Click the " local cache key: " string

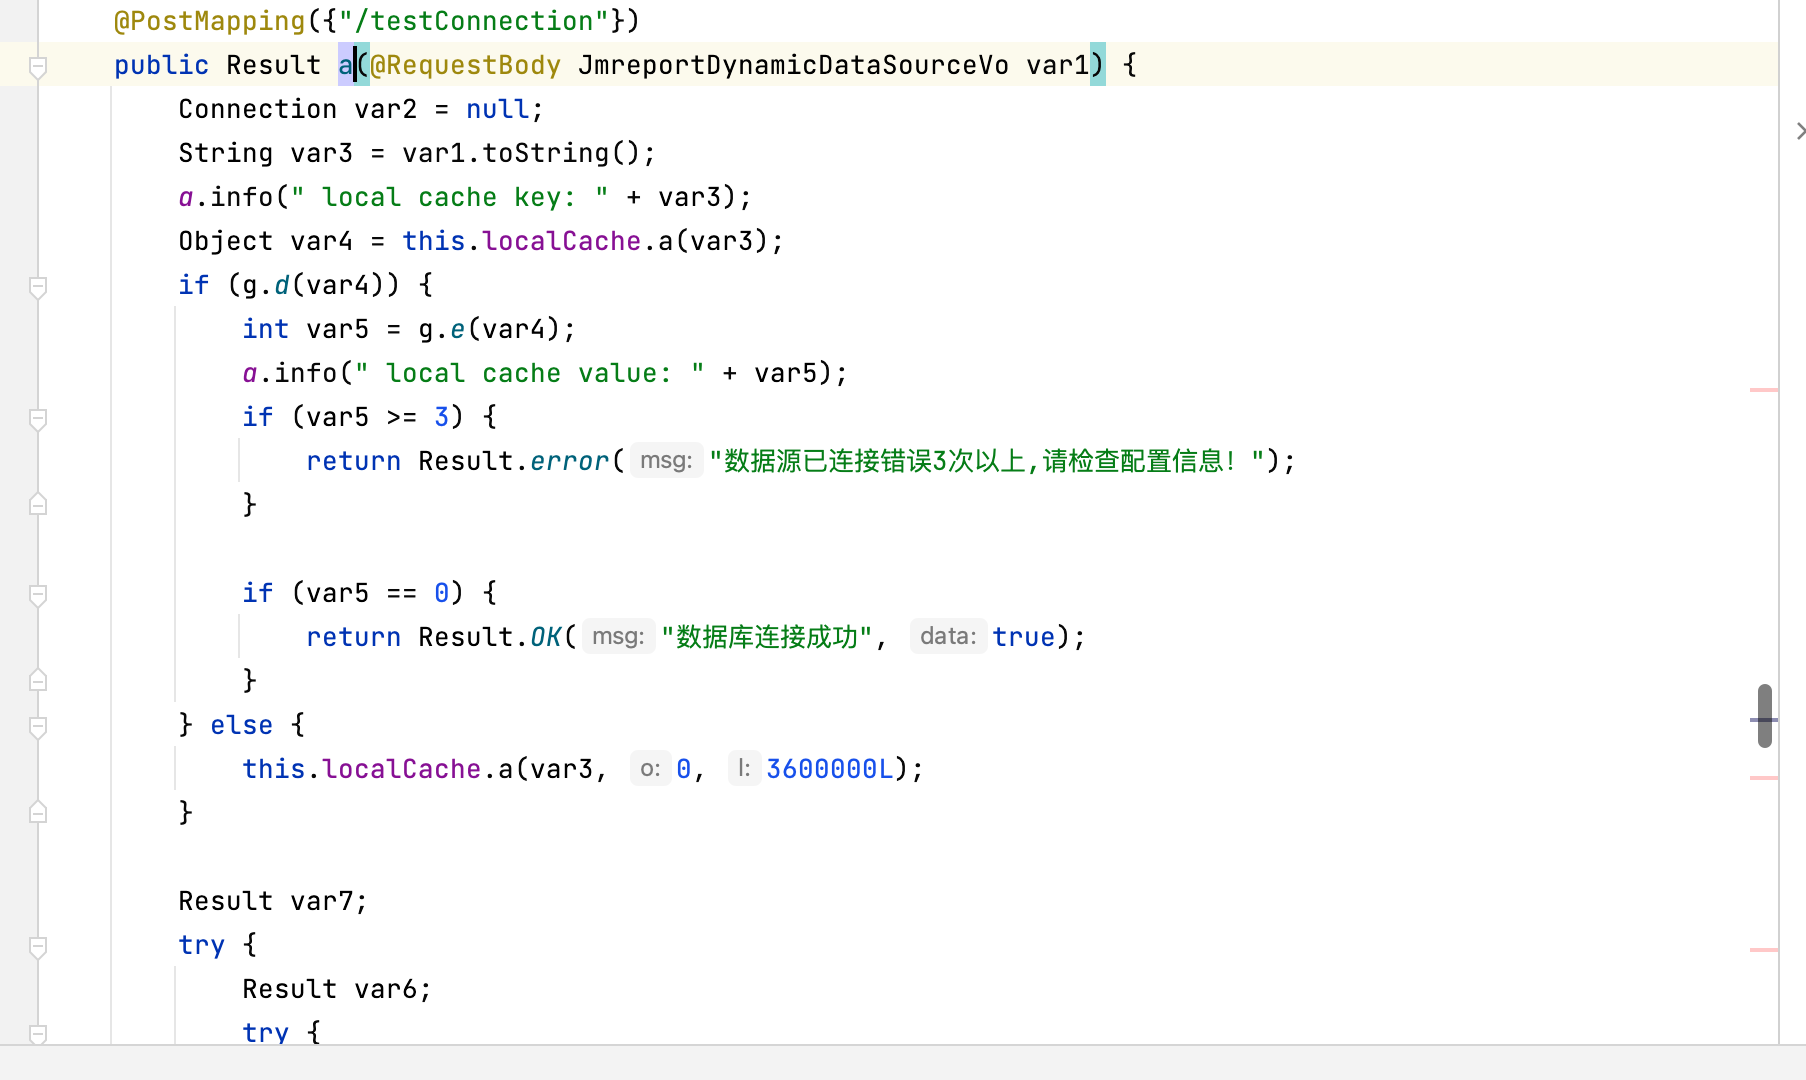[450, 197]
